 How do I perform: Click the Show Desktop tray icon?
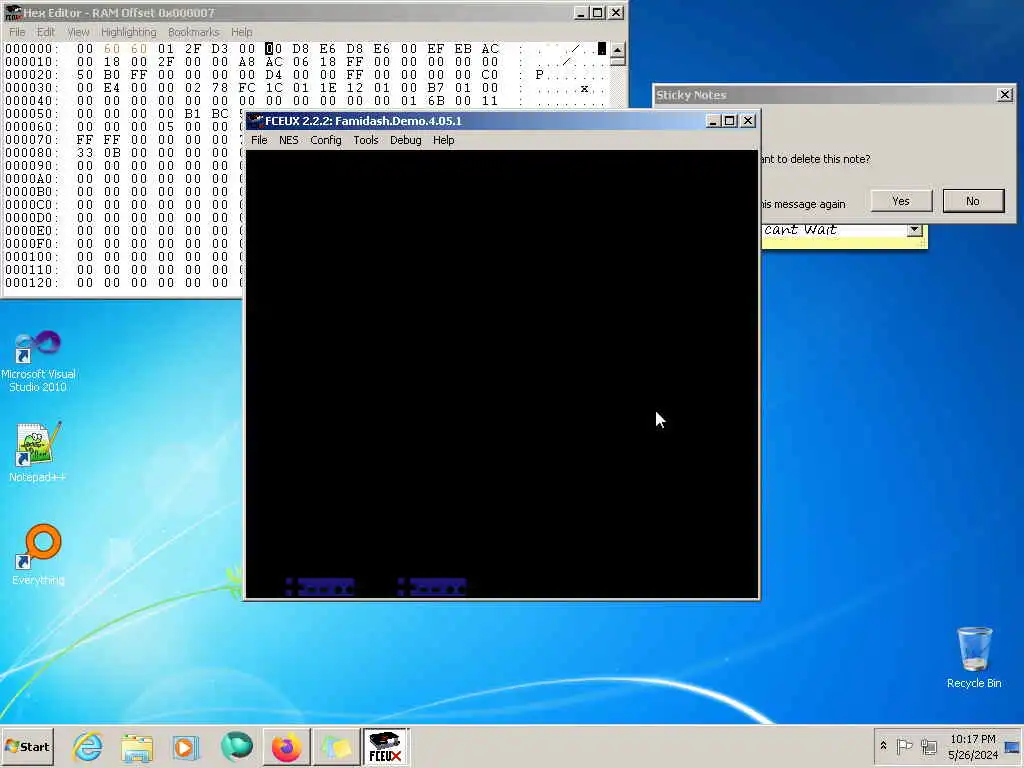[x=1012, y=746]
